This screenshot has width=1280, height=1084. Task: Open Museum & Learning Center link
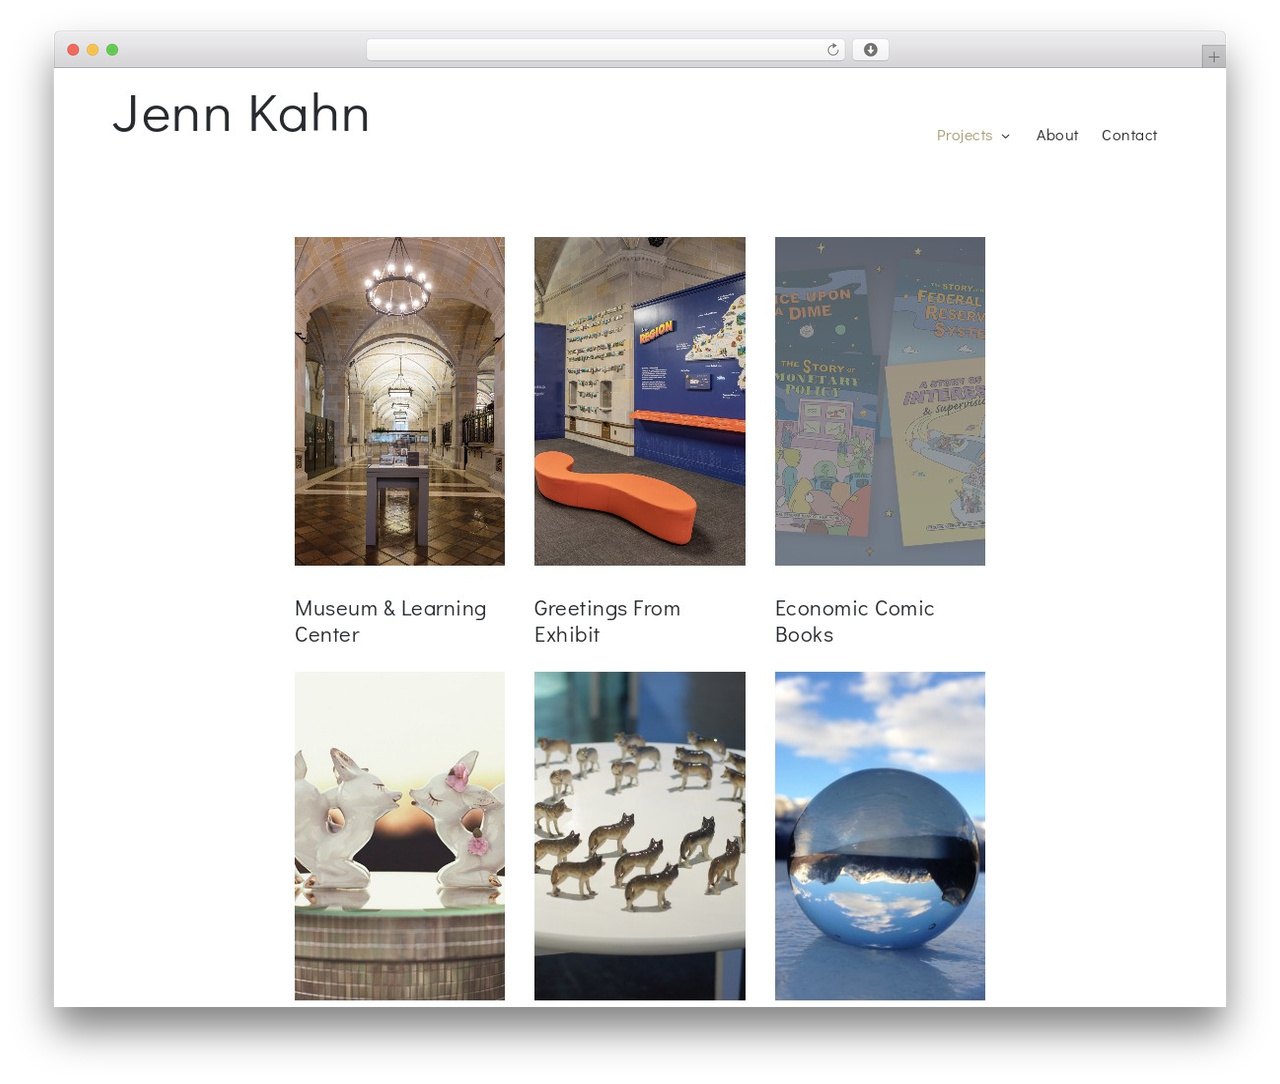(x=390, y=621)
